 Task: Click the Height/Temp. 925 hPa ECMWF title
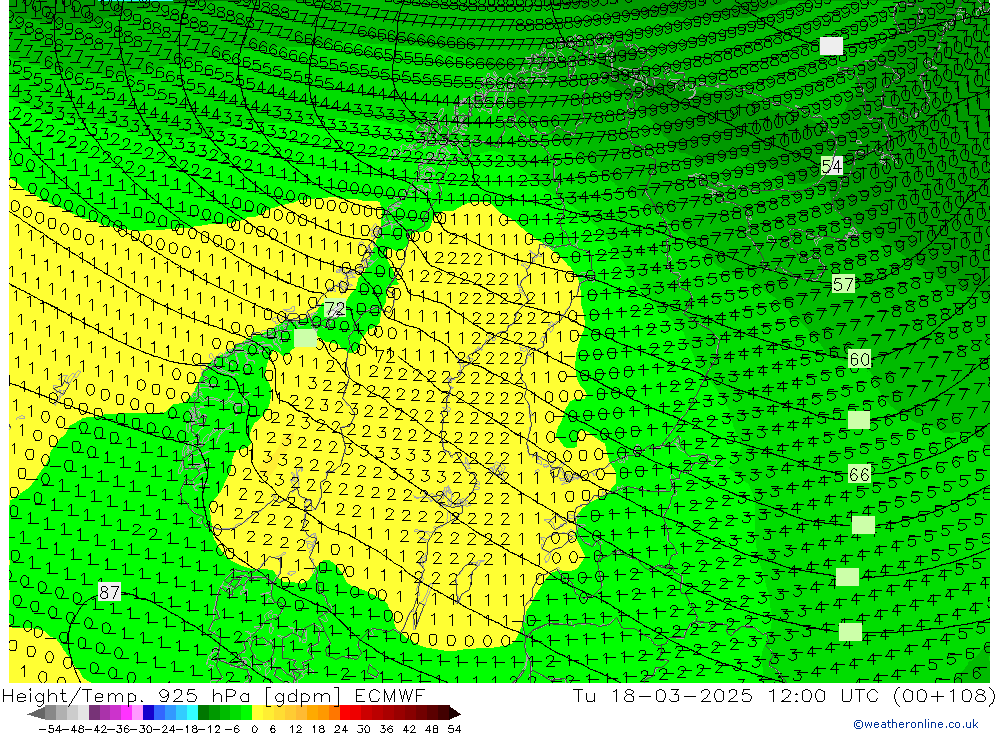[x=214, y=695]
